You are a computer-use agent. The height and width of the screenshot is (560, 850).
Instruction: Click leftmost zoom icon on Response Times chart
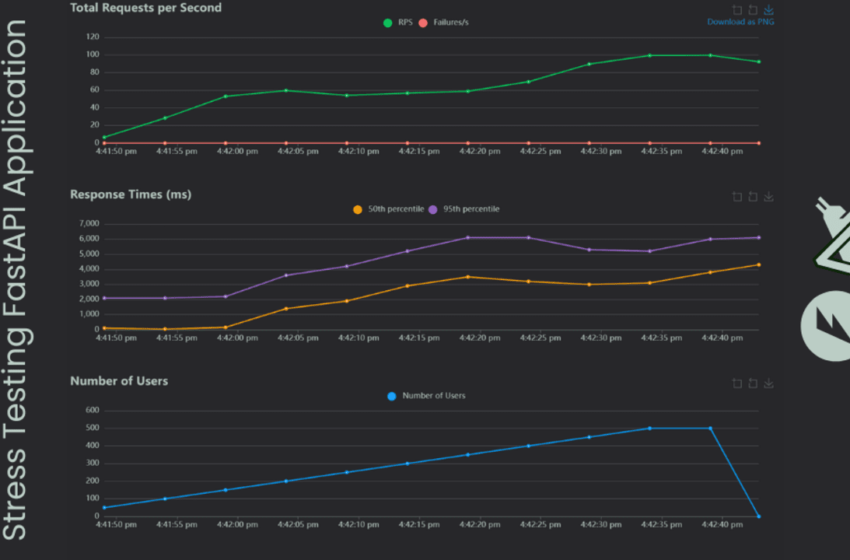(x=737, y=197)
